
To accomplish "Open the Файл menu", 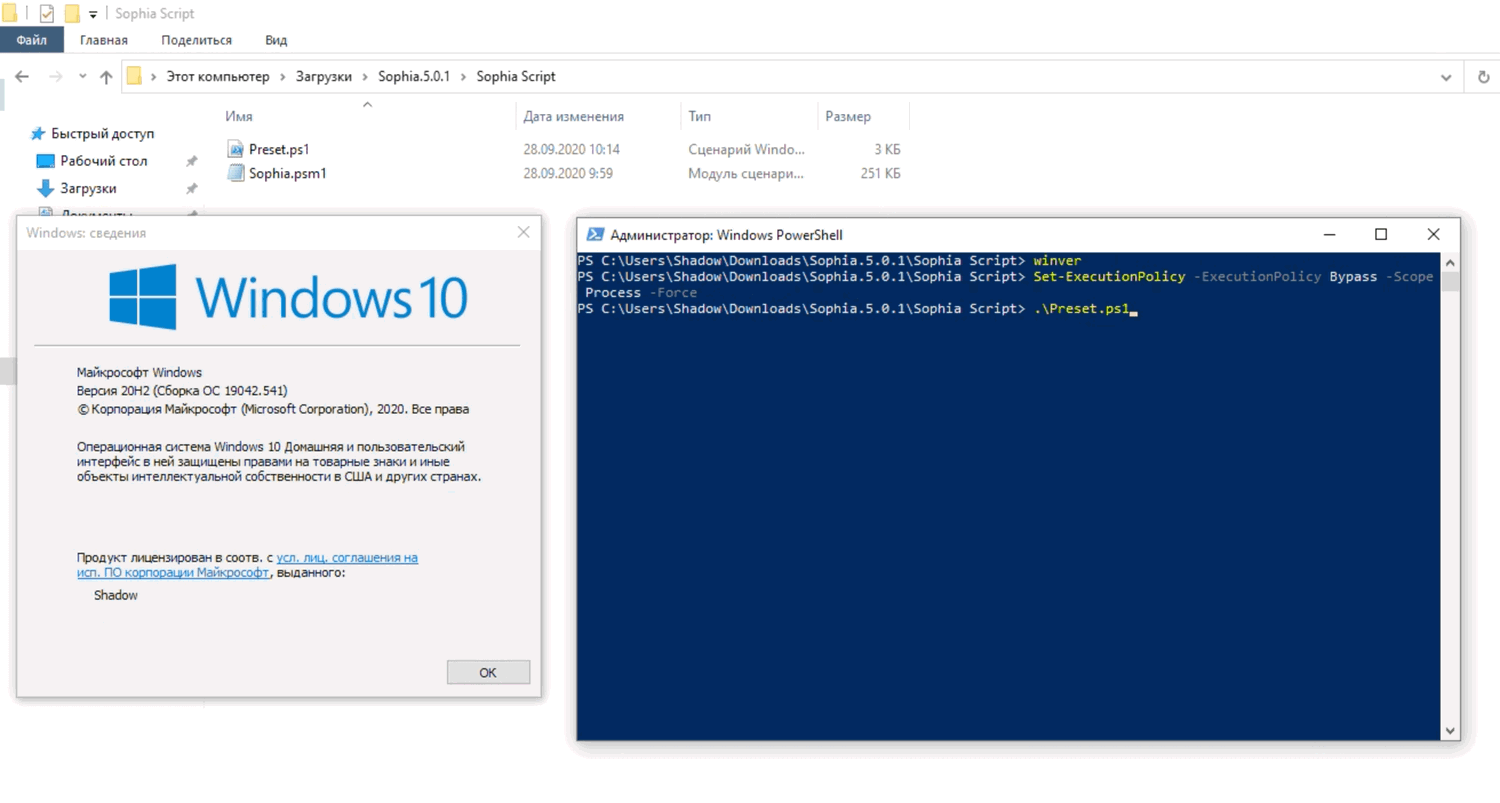I will tap(31, 40).
